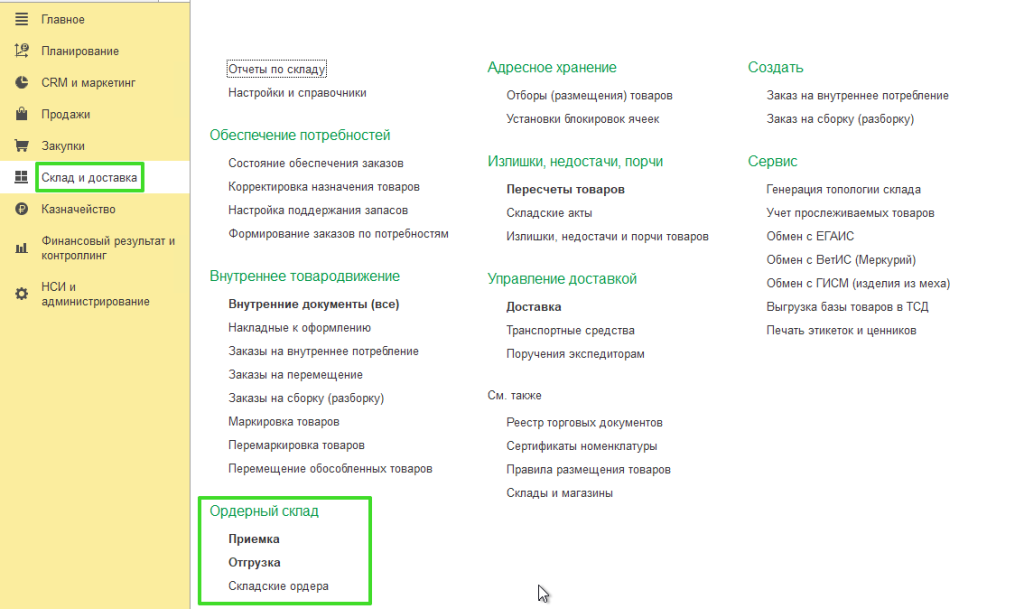This screenshot has height=609, width=1024.
Task: Open Отчеты по складу link
Action: coord(276,69)
